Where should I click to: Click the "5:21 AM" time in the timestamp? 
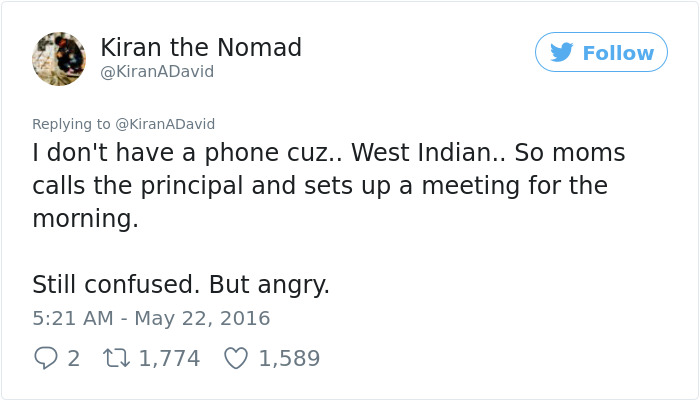click(71, 319)
